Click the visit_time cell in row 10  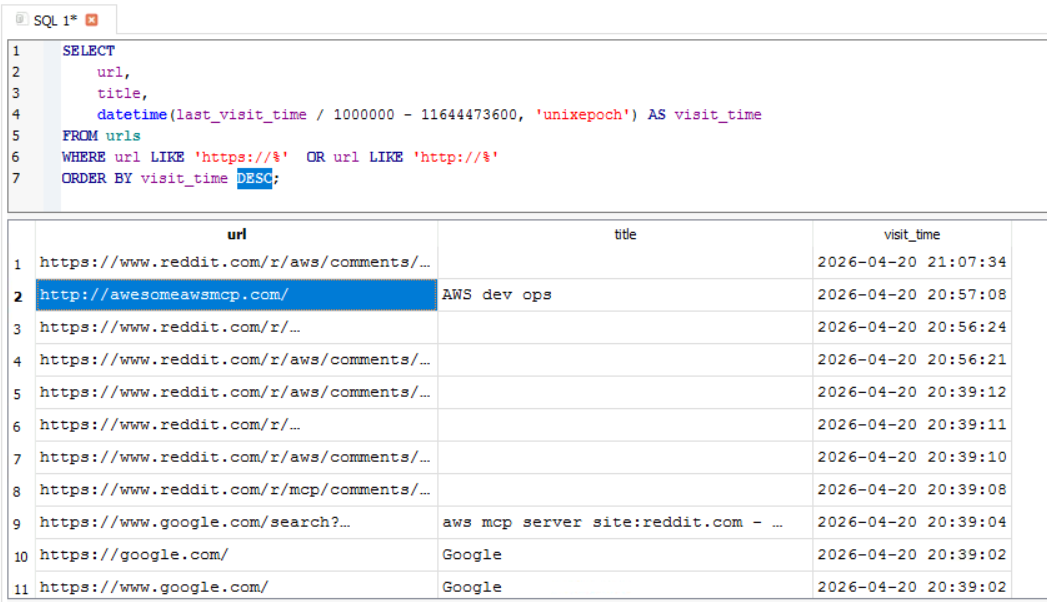911,555
